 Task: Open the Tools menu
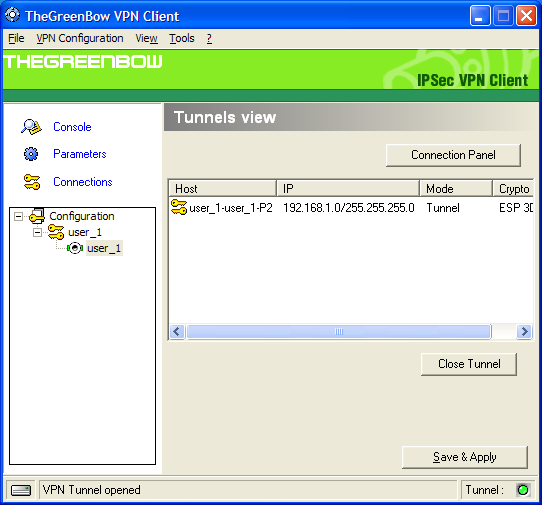182,38
